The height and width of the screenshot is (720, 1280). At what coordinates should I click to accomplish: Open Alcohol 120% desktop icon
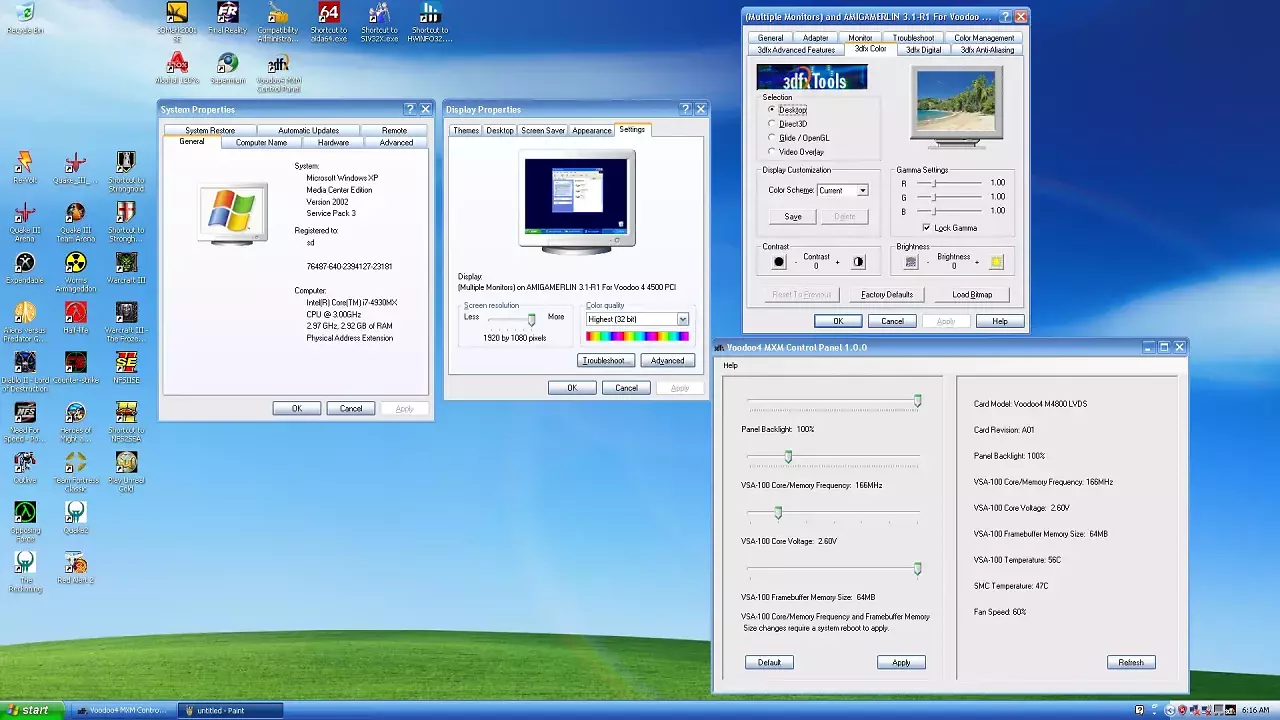pyautogui.click(x=177, y=68)
